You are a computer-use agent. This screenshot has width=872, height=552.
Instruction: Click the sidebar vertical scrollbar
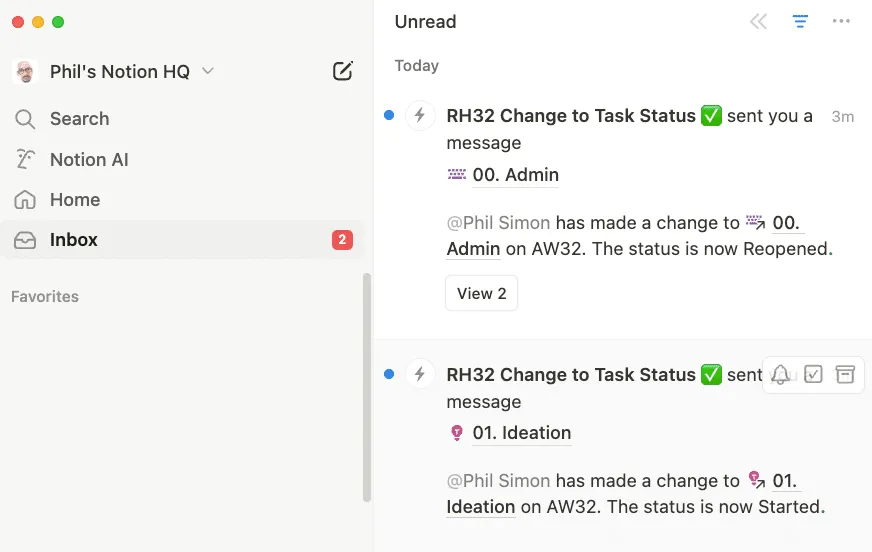click(366, 387)
